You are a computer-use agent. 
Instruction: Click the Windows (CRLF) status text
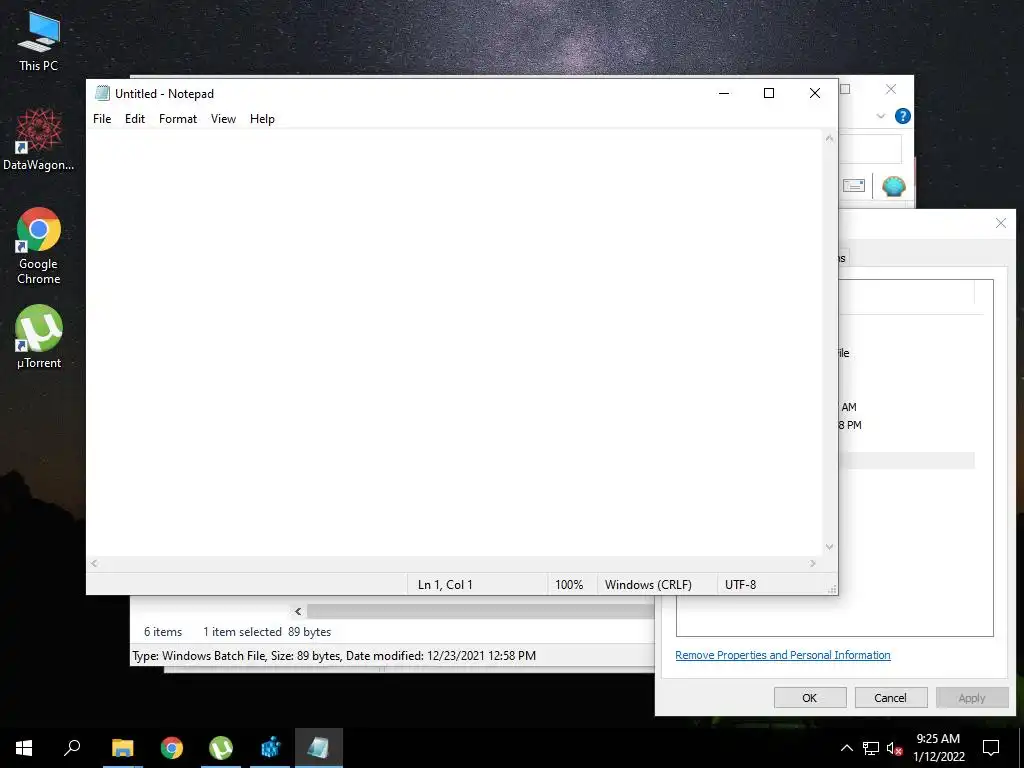tap(648, 584)
